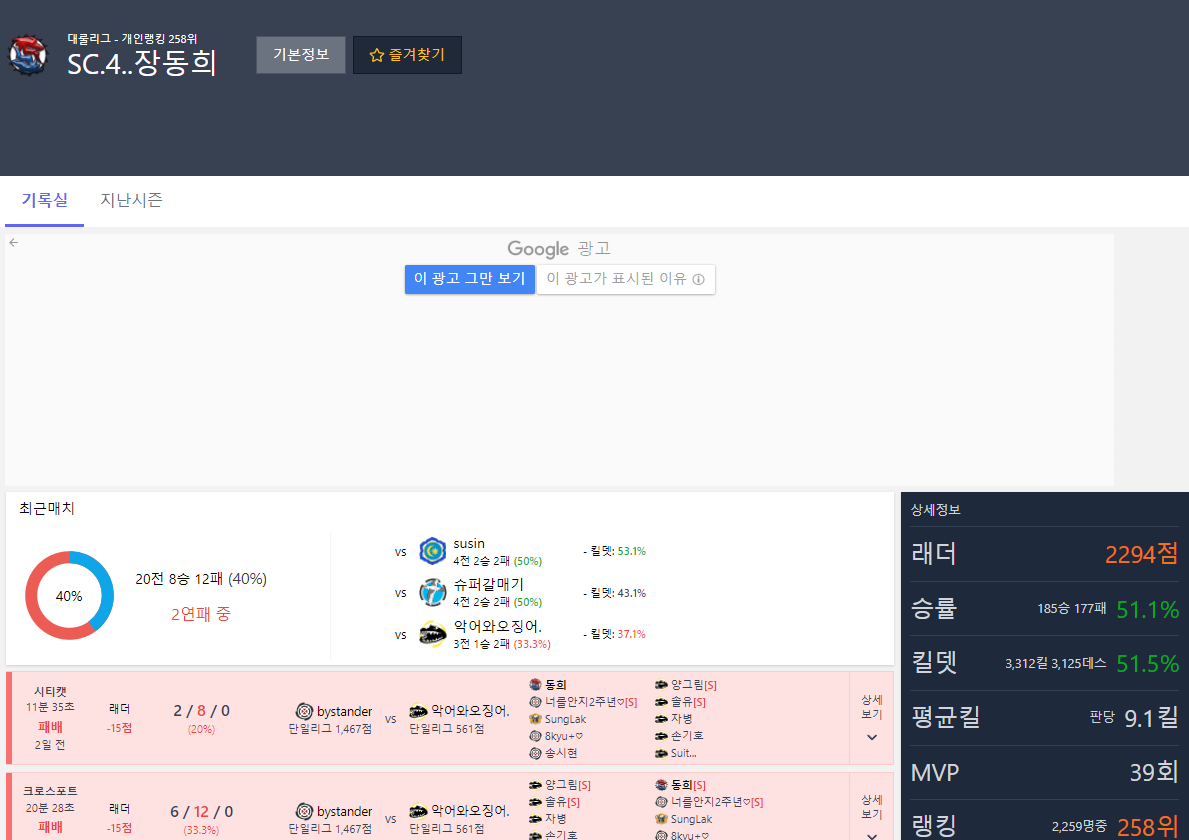Image resolution: width=1189 pixels, height=840 pixels.
Task: Click the blue 이 광고 그만 보기 button
Action: 469,279
